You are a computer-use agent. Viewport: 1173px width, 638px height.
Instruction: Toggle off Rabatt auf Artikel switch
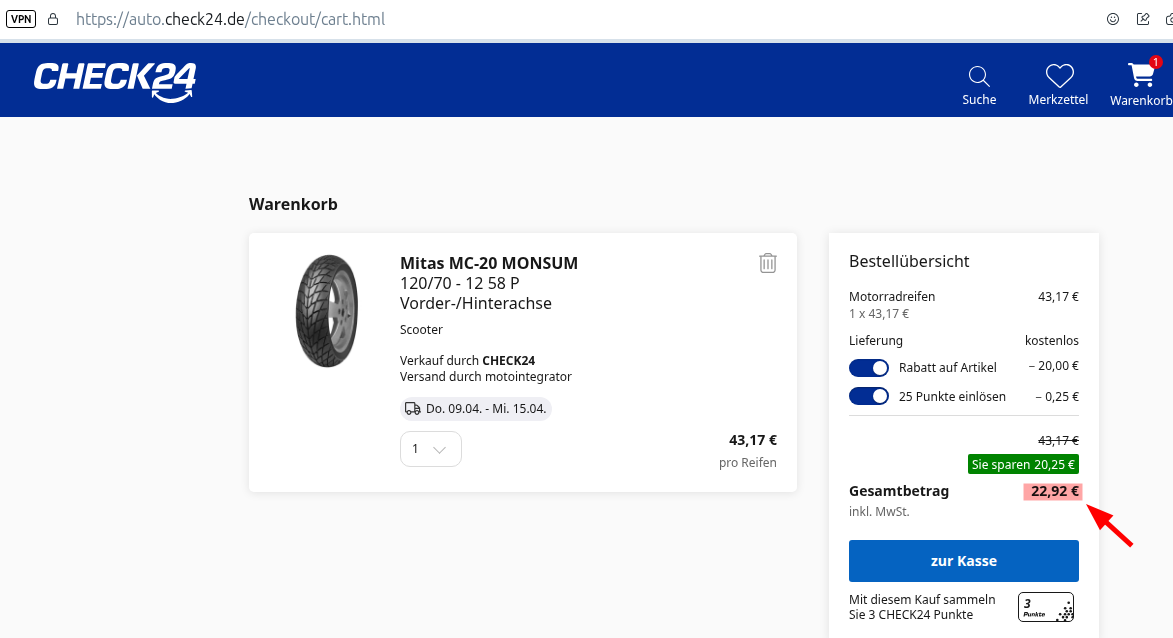(868, 367)
